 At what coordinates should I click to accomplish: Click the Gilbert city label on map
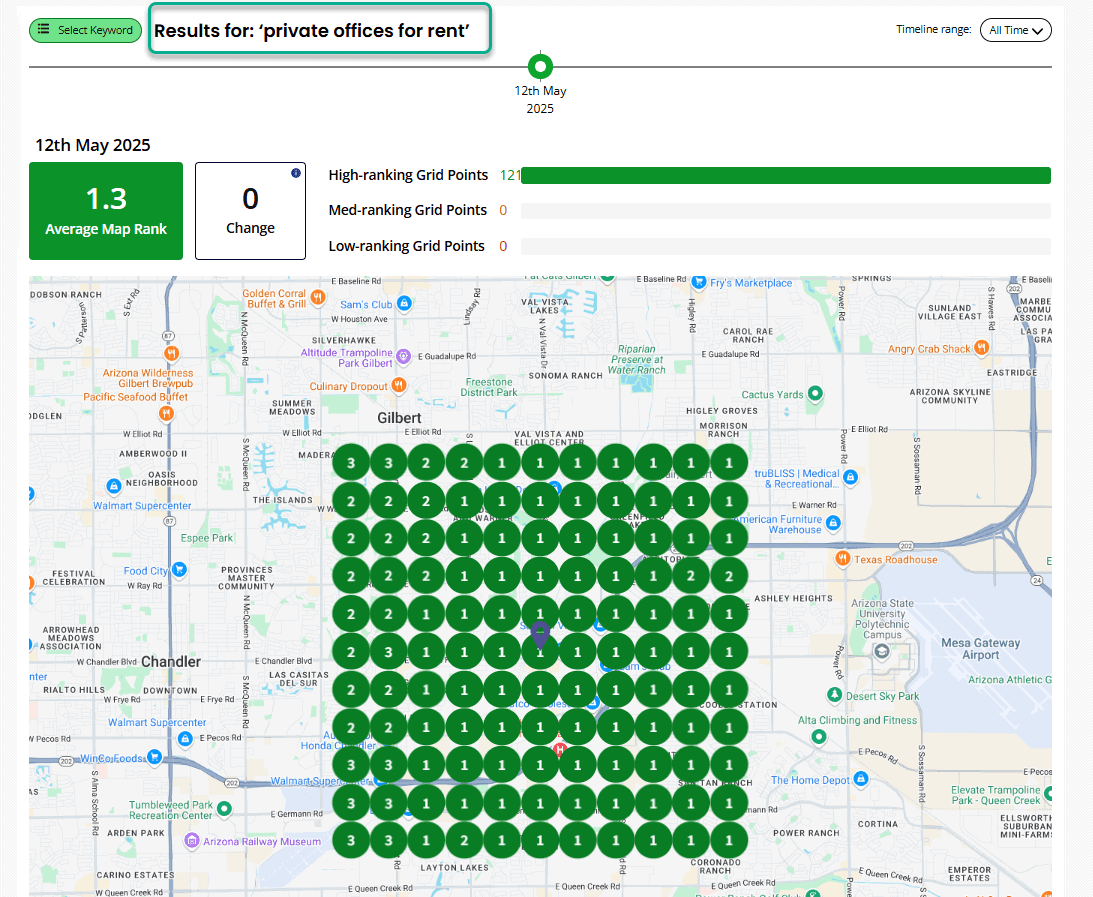pos(399,418)
